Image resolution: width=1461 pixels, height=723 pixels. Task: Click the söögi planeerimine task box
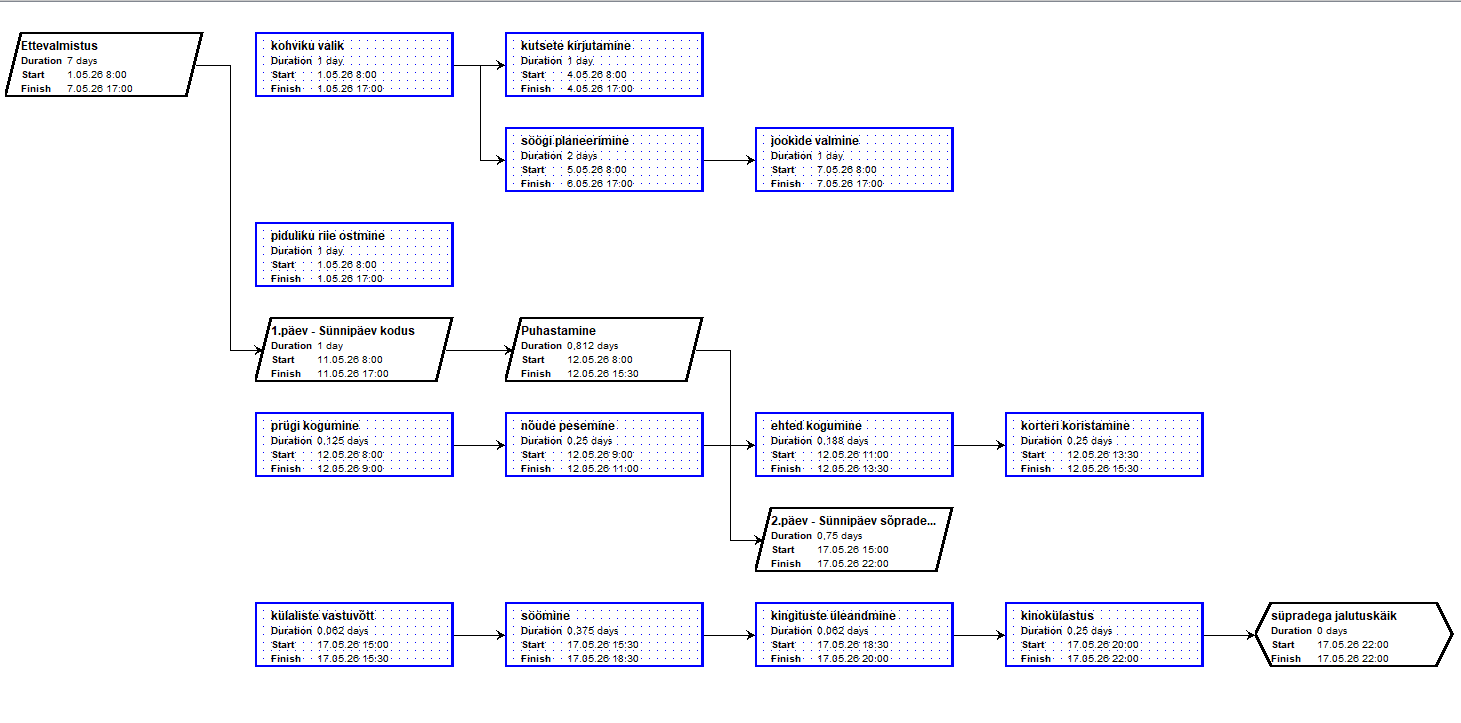pyautogui.click(x=604, y=160)
